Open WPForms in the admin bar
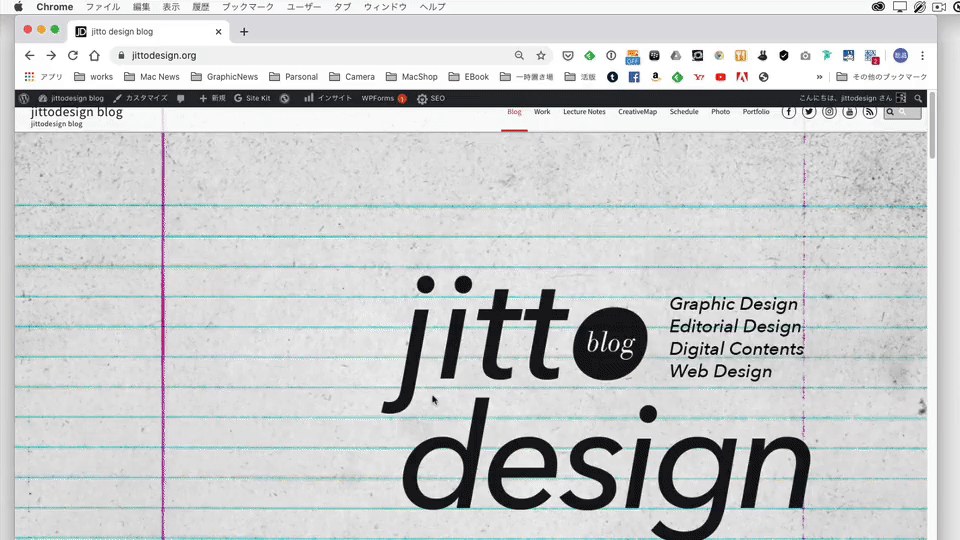The height and width of the screenshot is (540, 960). point(384,98)
